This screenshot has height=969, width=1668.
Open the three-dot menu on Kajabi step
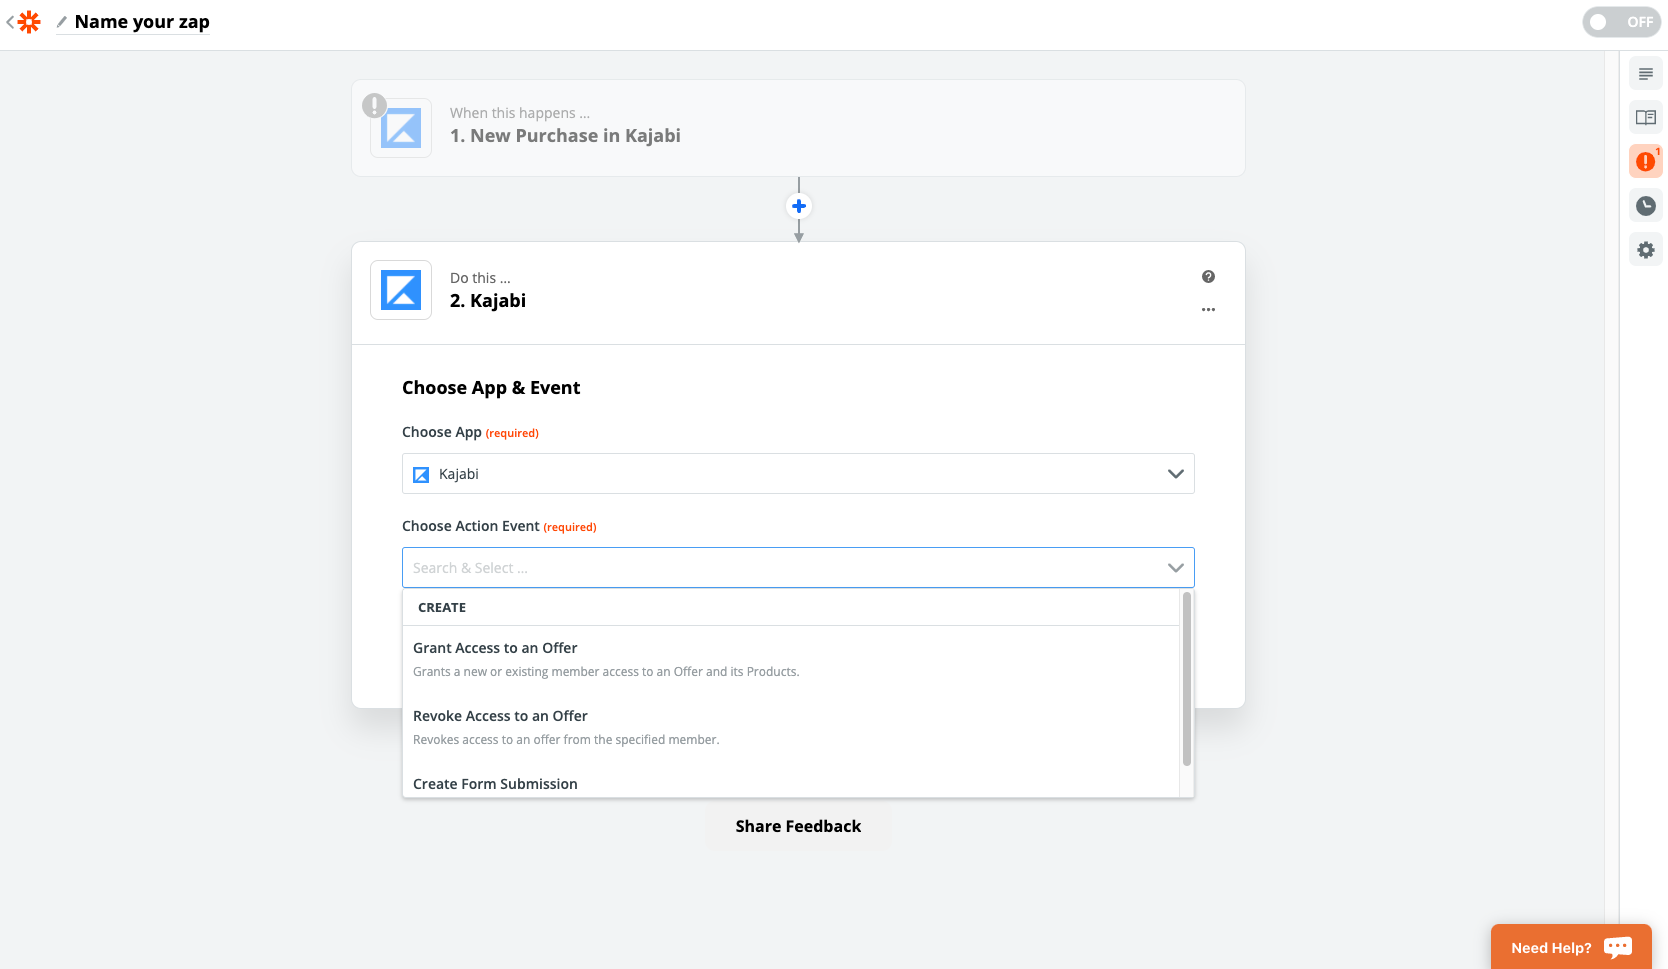pyautogui.click(x=1208, y=309)
